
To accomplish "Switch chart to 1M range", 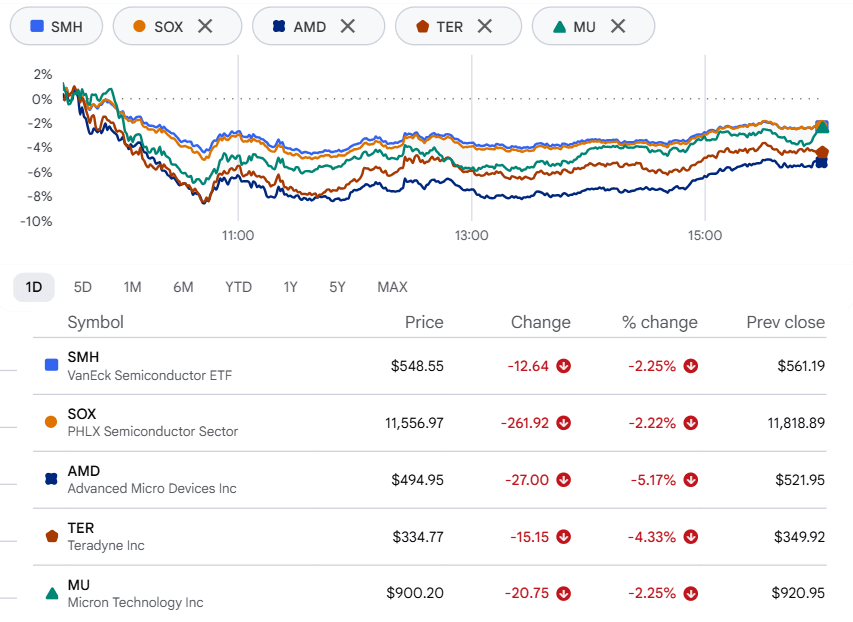I will coord(132,287).
